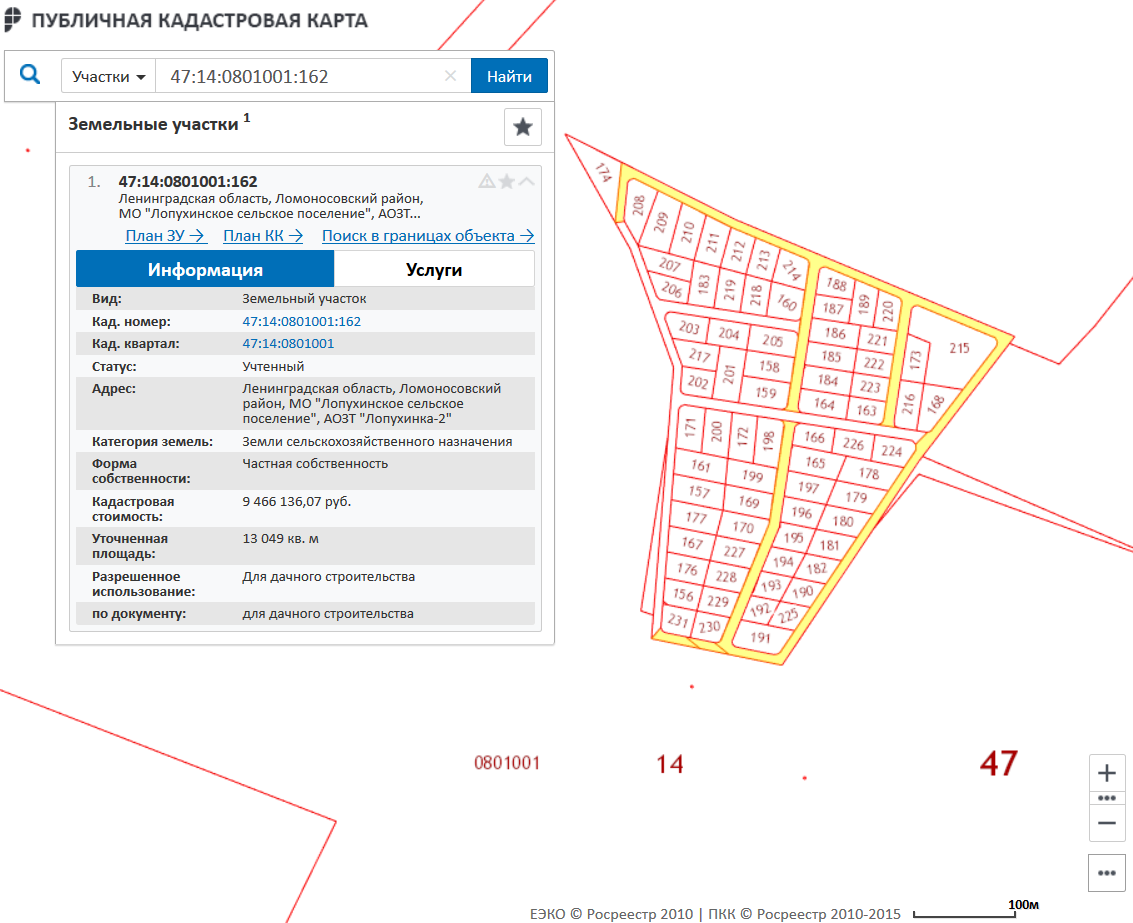
Task: Click the cadastral value 9 466 136,07 руб.
Action: (296, 502)
